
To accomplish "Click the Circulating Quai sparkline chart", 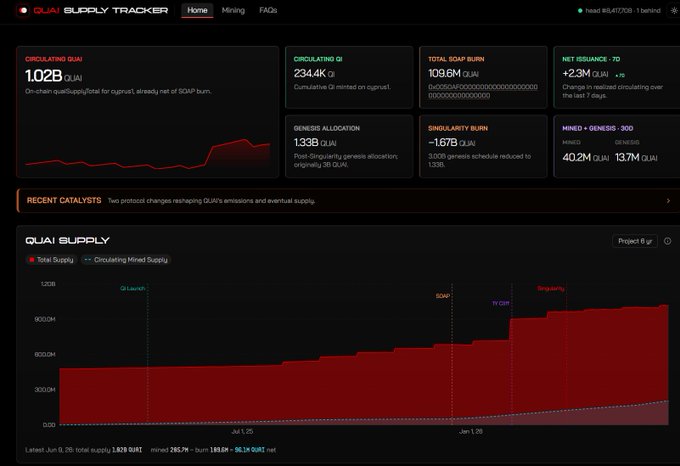I will point(147,153).
